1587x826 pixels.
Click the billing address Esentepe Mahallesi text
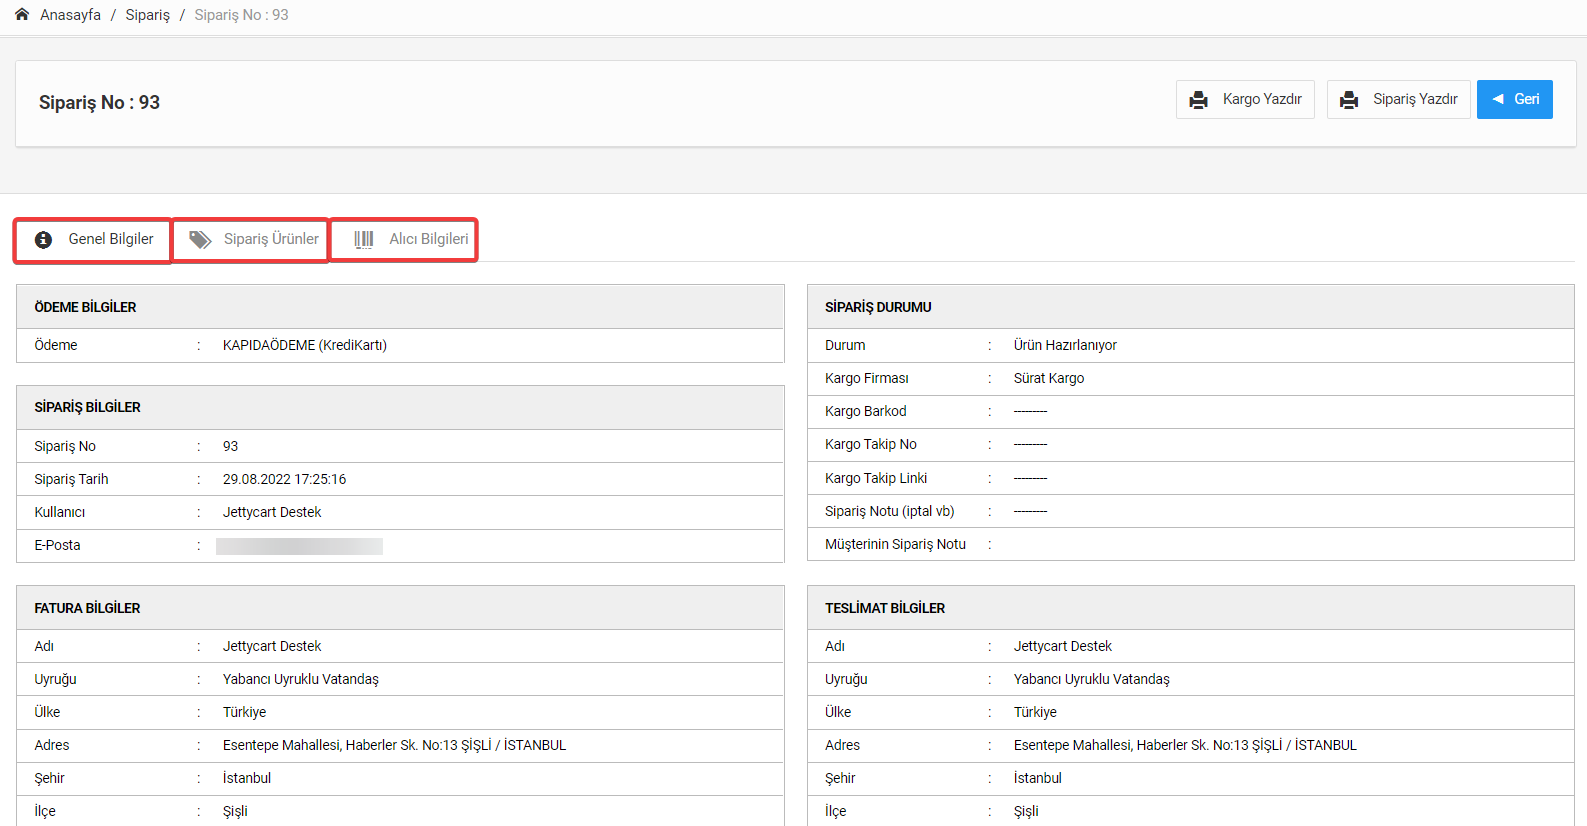394,745
